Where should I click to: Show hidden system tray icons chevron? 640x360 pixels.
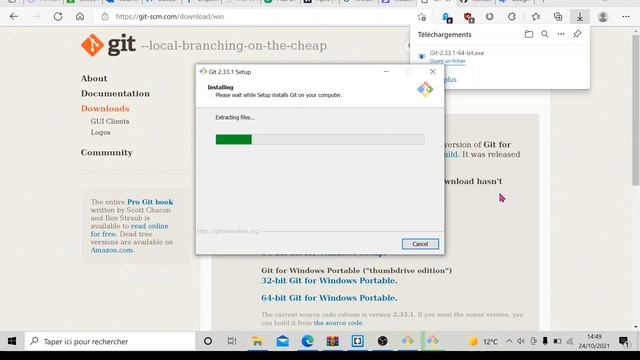pyautogui.click(x=509, y=341)
